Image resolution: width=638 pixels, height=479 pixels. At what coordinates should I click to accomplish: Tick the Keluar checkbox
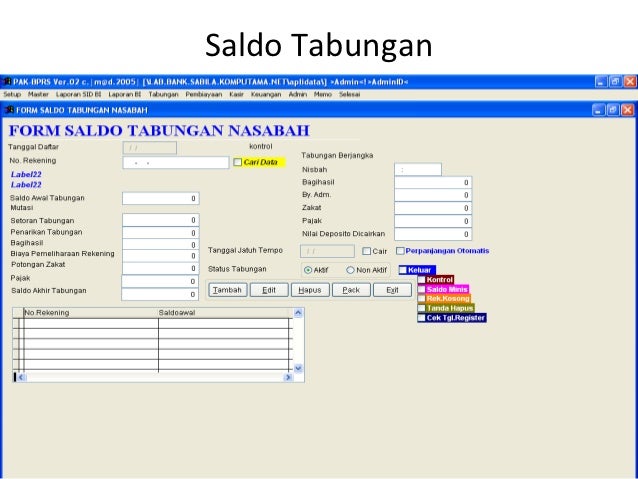[x=403, y=270]
